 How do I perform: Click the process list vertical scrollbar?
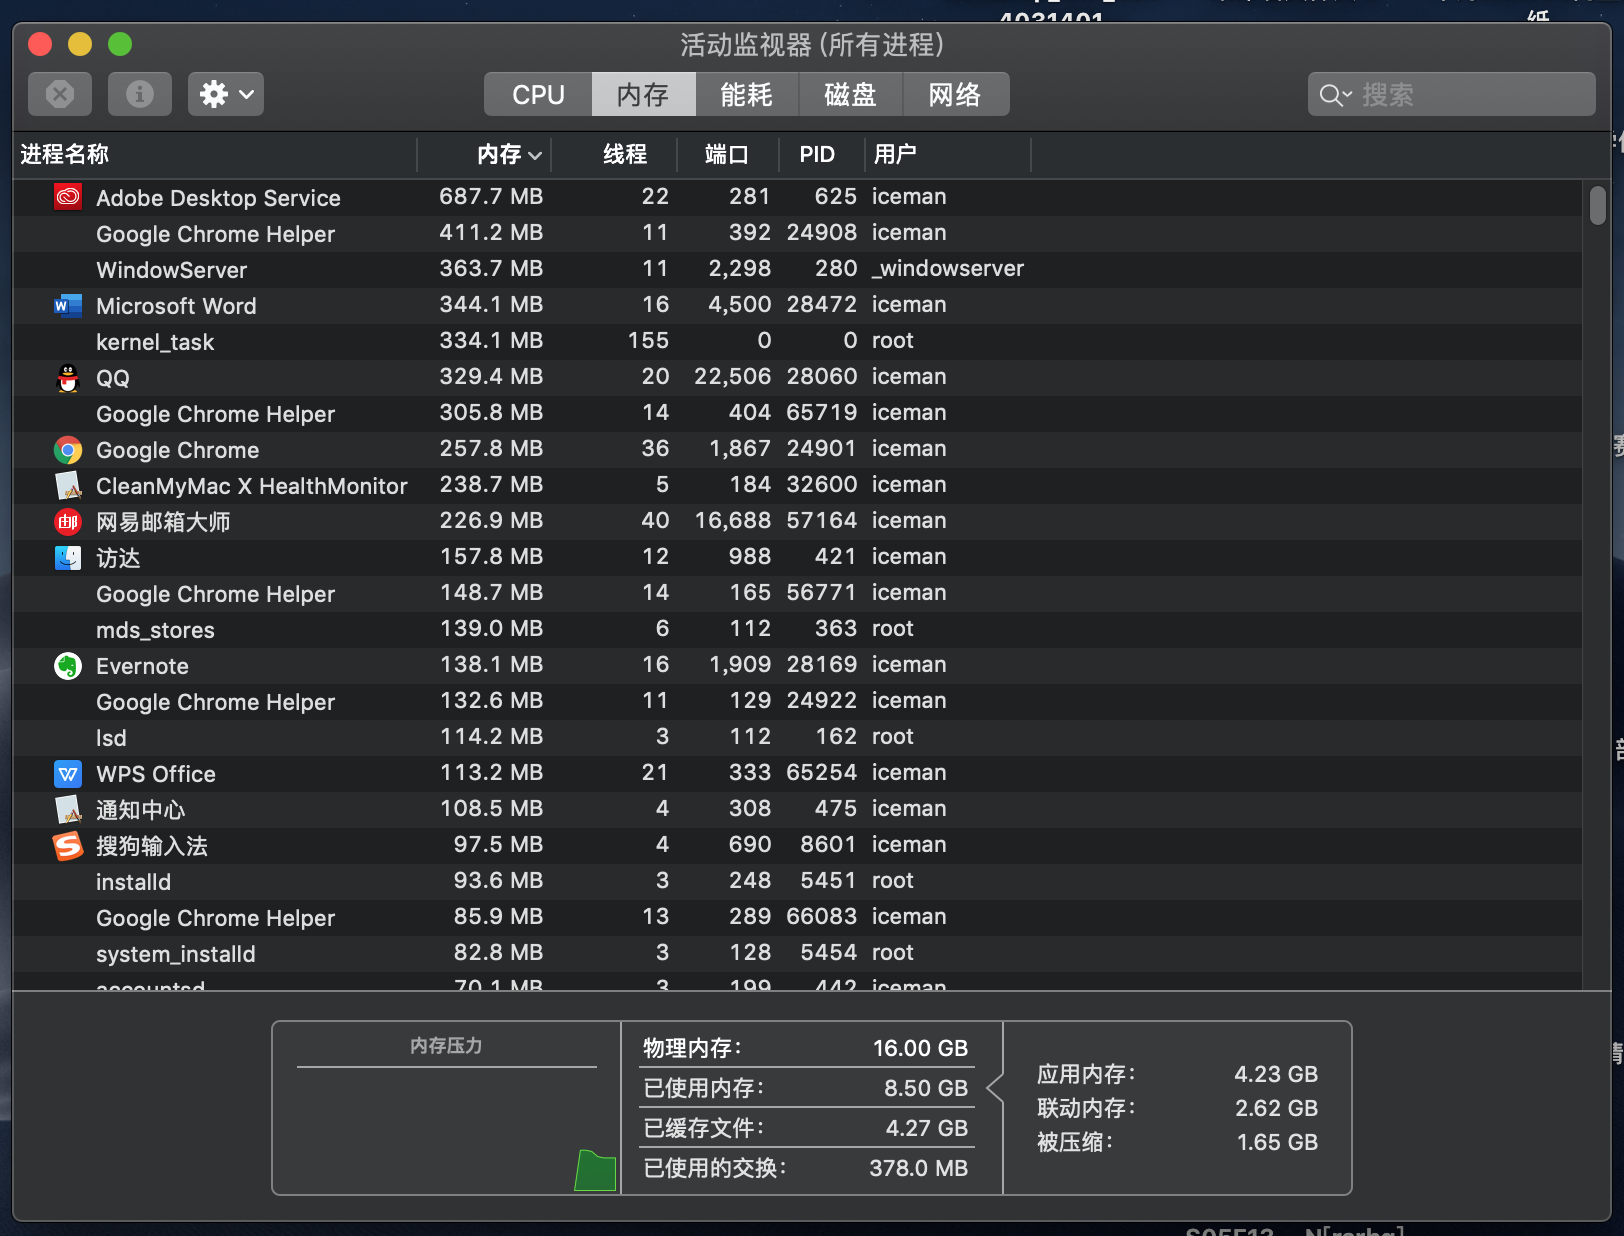pyautogui.click(x=1597, y=206)
